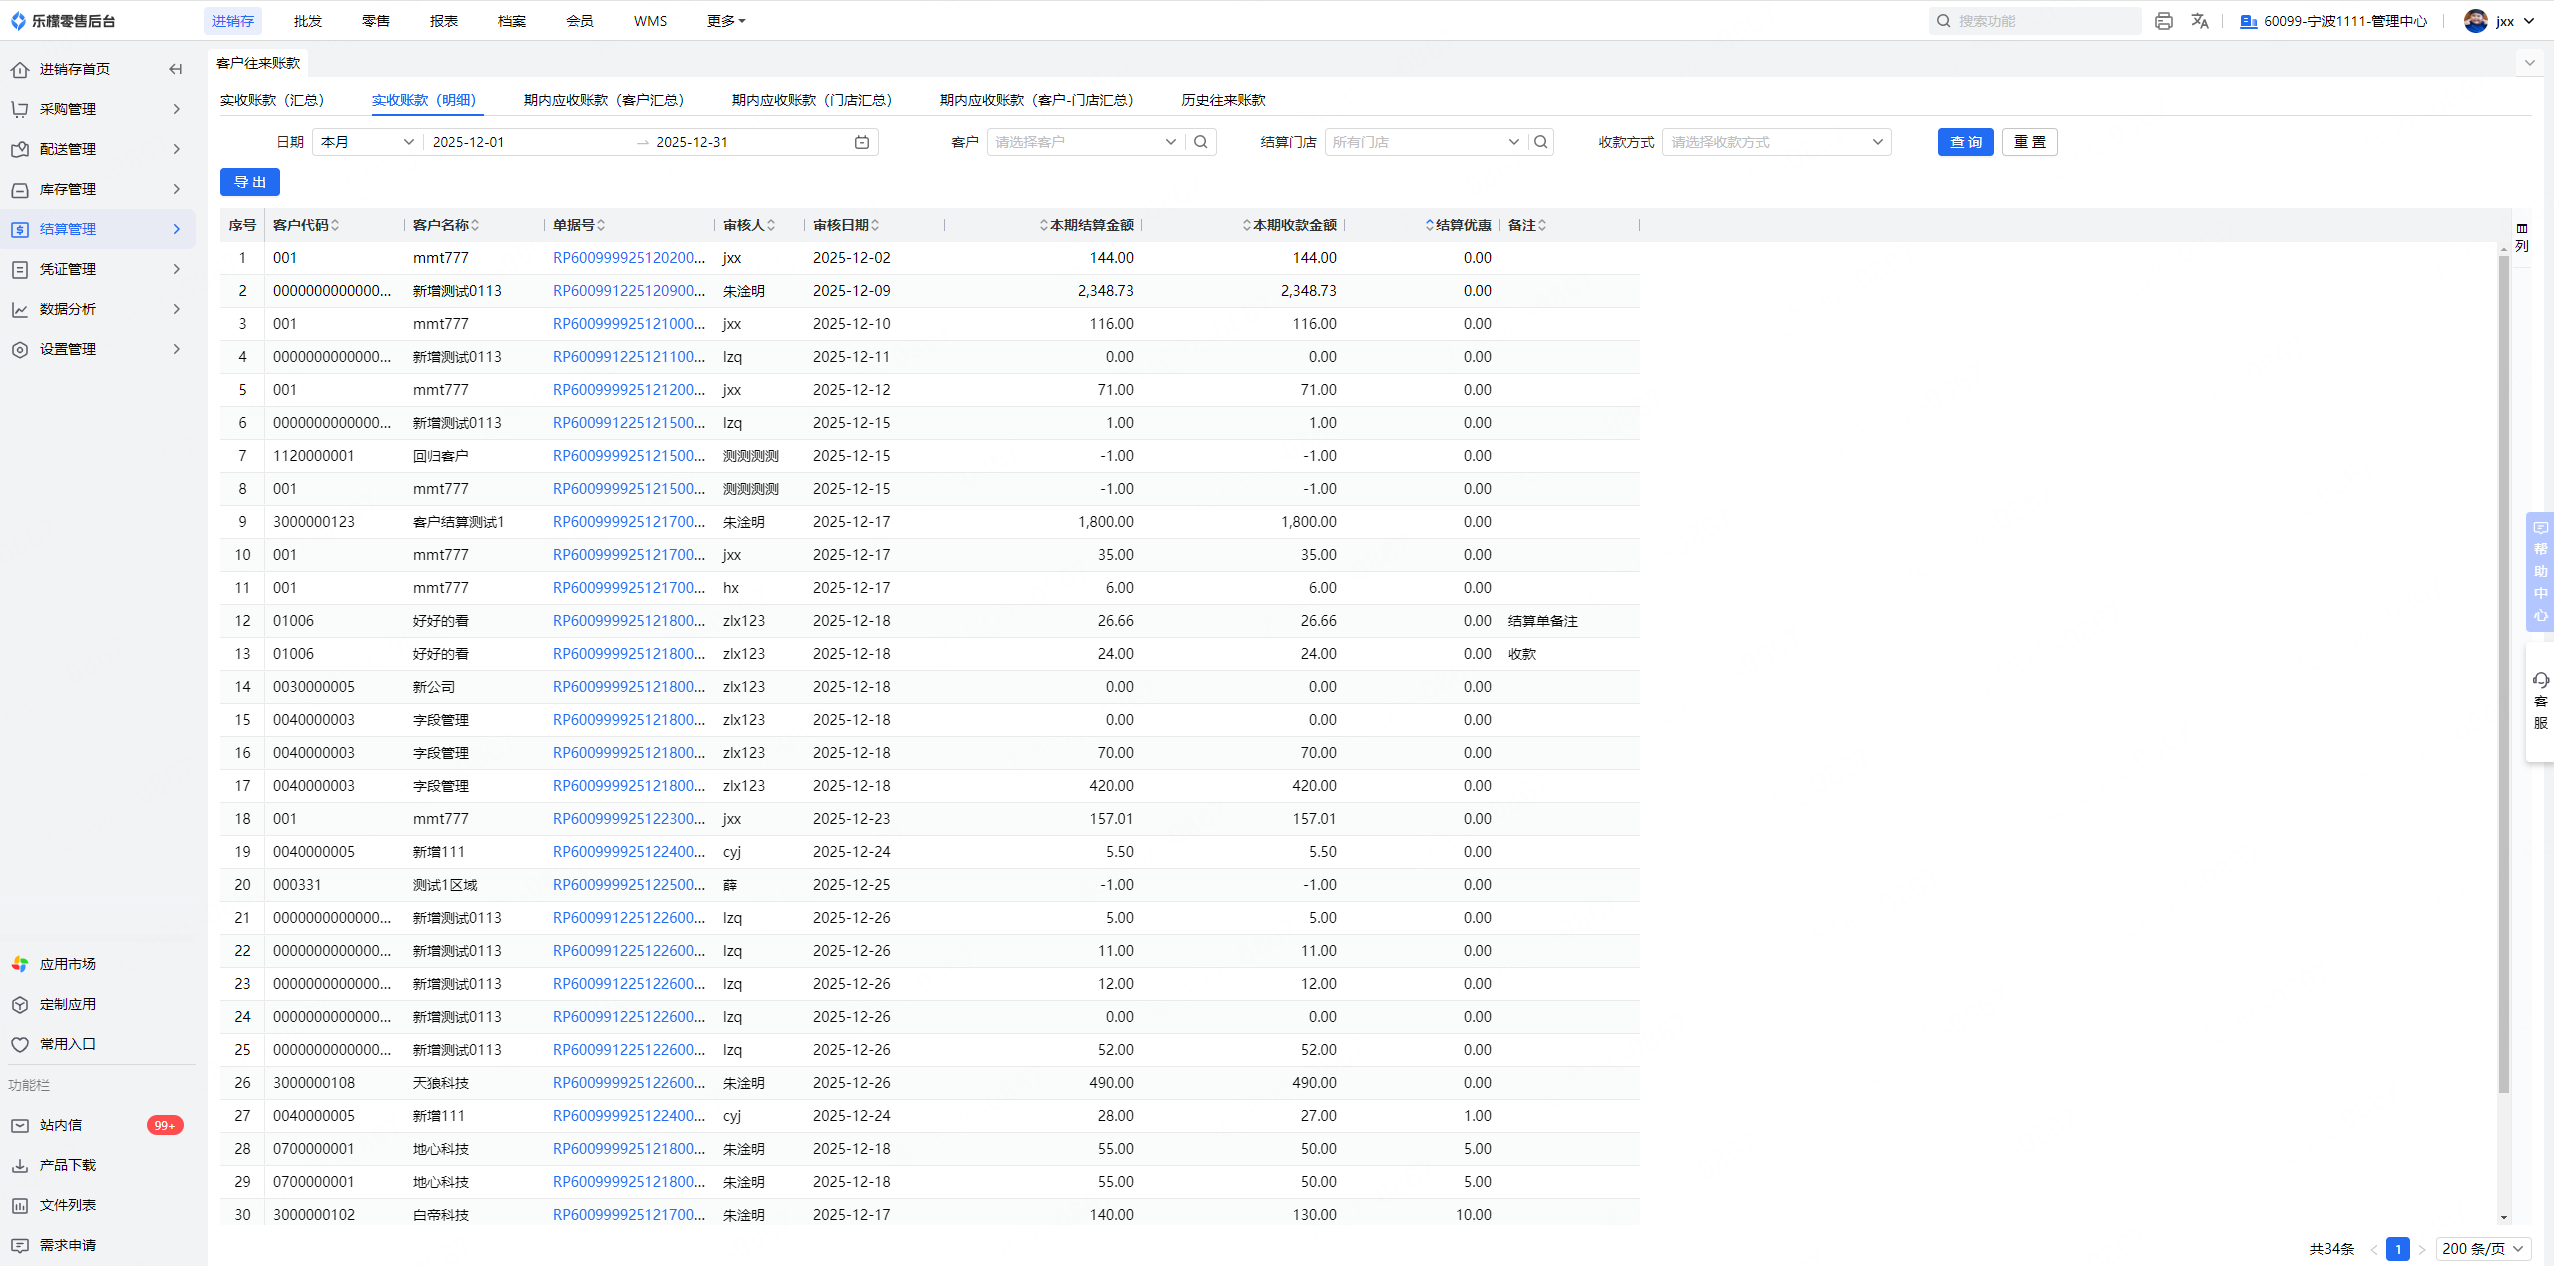The image size is (2554, 1266).
Task: Open the 批发 top menu
Action: pyautogui.click(x=308, y=21)
